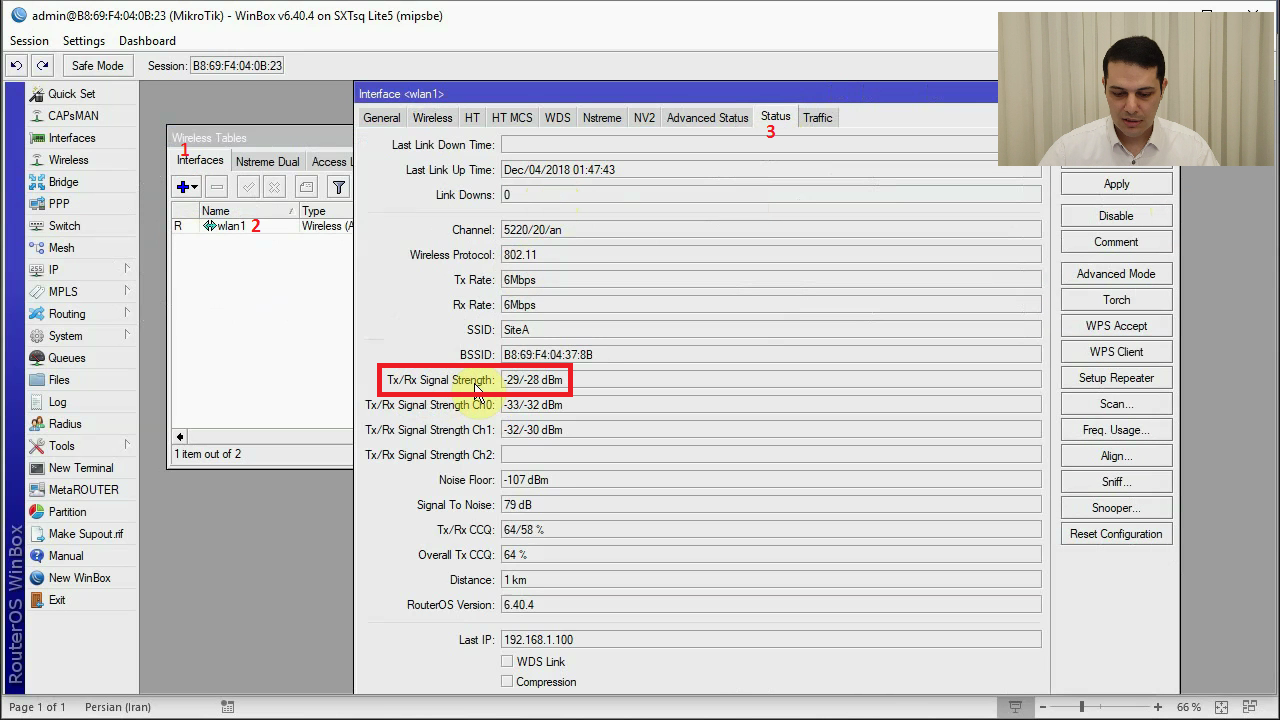1280x720 pixels.
Task: Click the Setup Repeater button
Action: 1116,378
